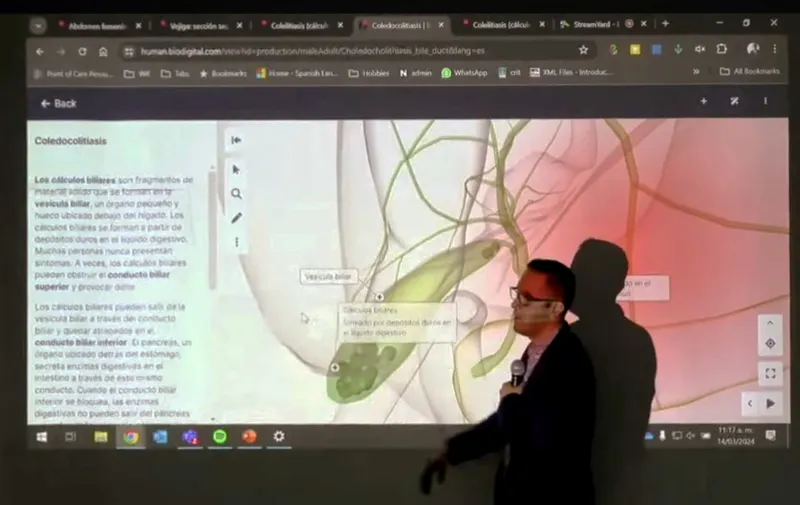Open the Chrome profile avatar

click(x=753, y=49)
